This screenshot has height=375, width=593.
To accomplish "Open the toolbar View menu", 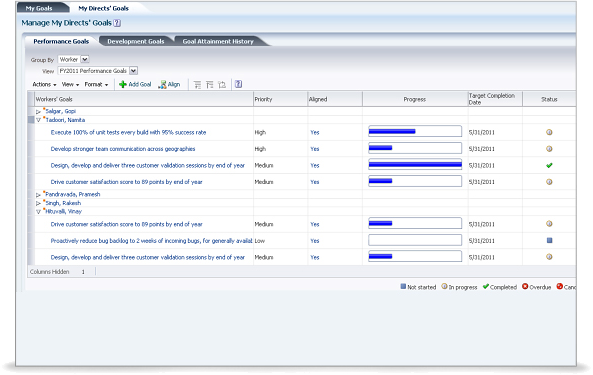I will pyautogui.click(x=70, y=85).
